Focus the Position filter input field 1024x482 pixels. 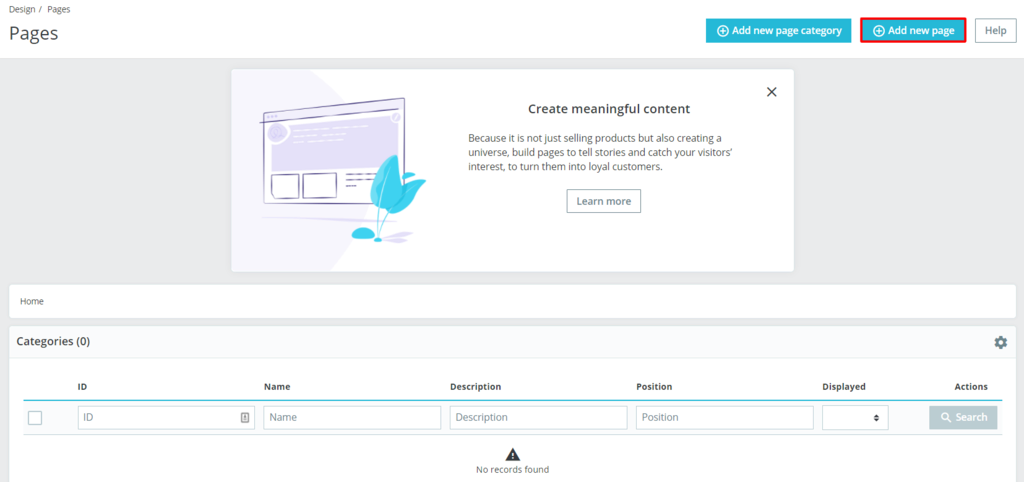point(724,418)
